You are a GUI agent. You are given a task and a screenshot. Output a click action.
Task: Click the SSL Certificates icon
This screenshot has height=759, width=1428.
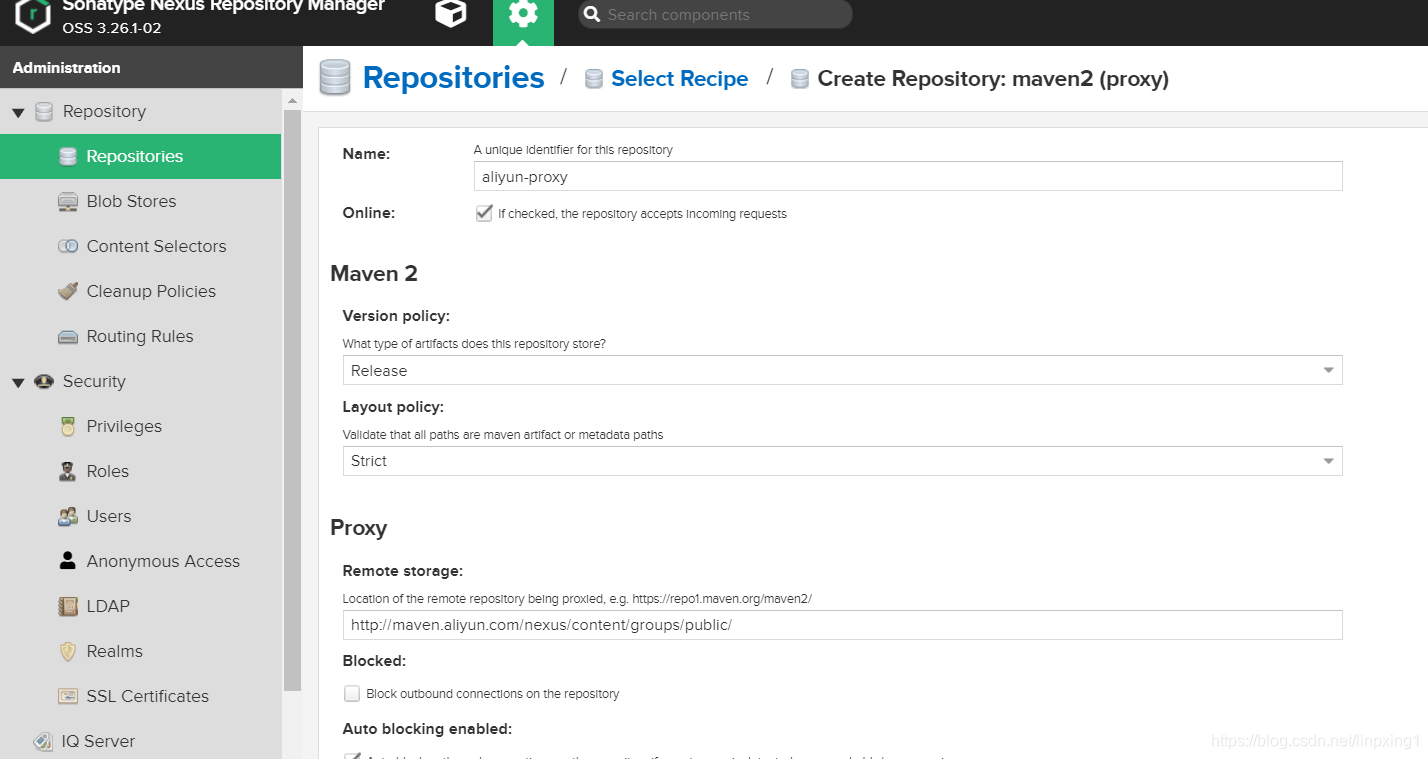coord(68,697)
